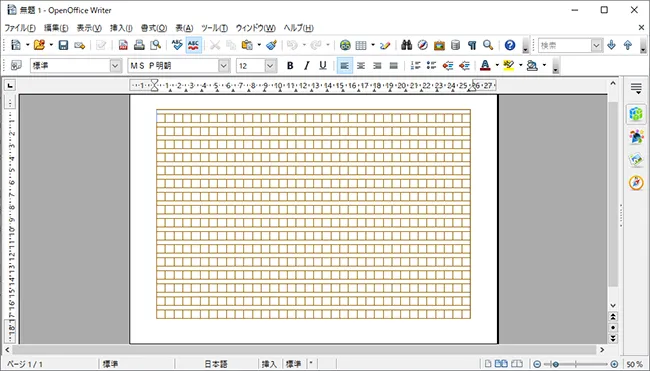Click the Paste clipboard icon
Image resolution: width=650 pixels, height=371 pixels.
point(247,45)
